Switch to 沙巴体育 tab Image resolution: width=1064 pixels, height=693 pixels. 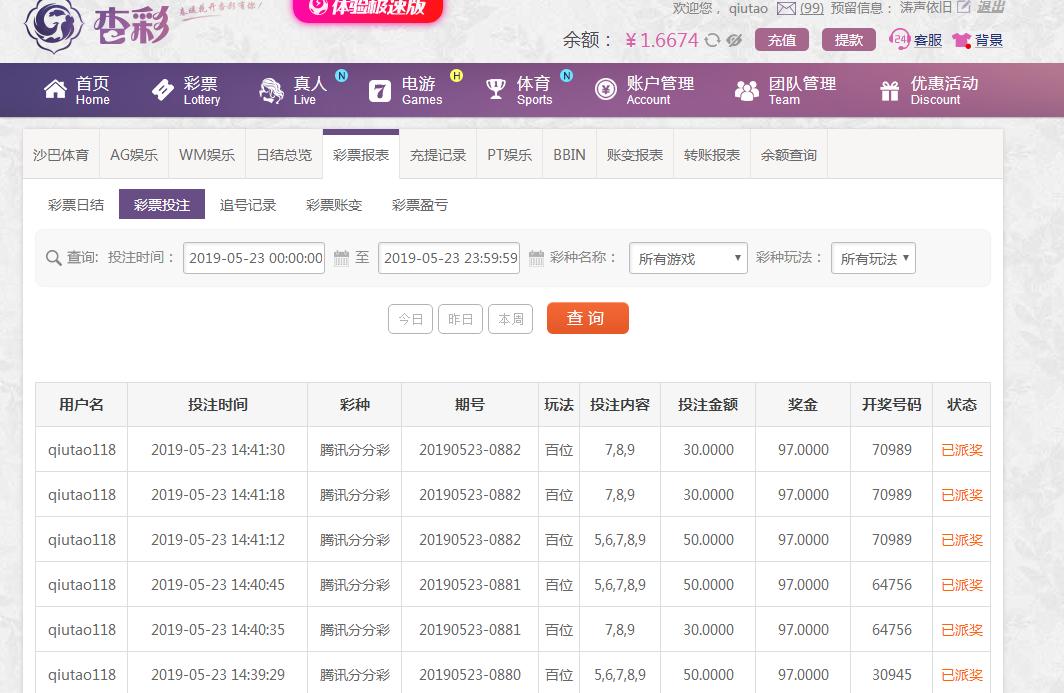(x=61, y=155)
